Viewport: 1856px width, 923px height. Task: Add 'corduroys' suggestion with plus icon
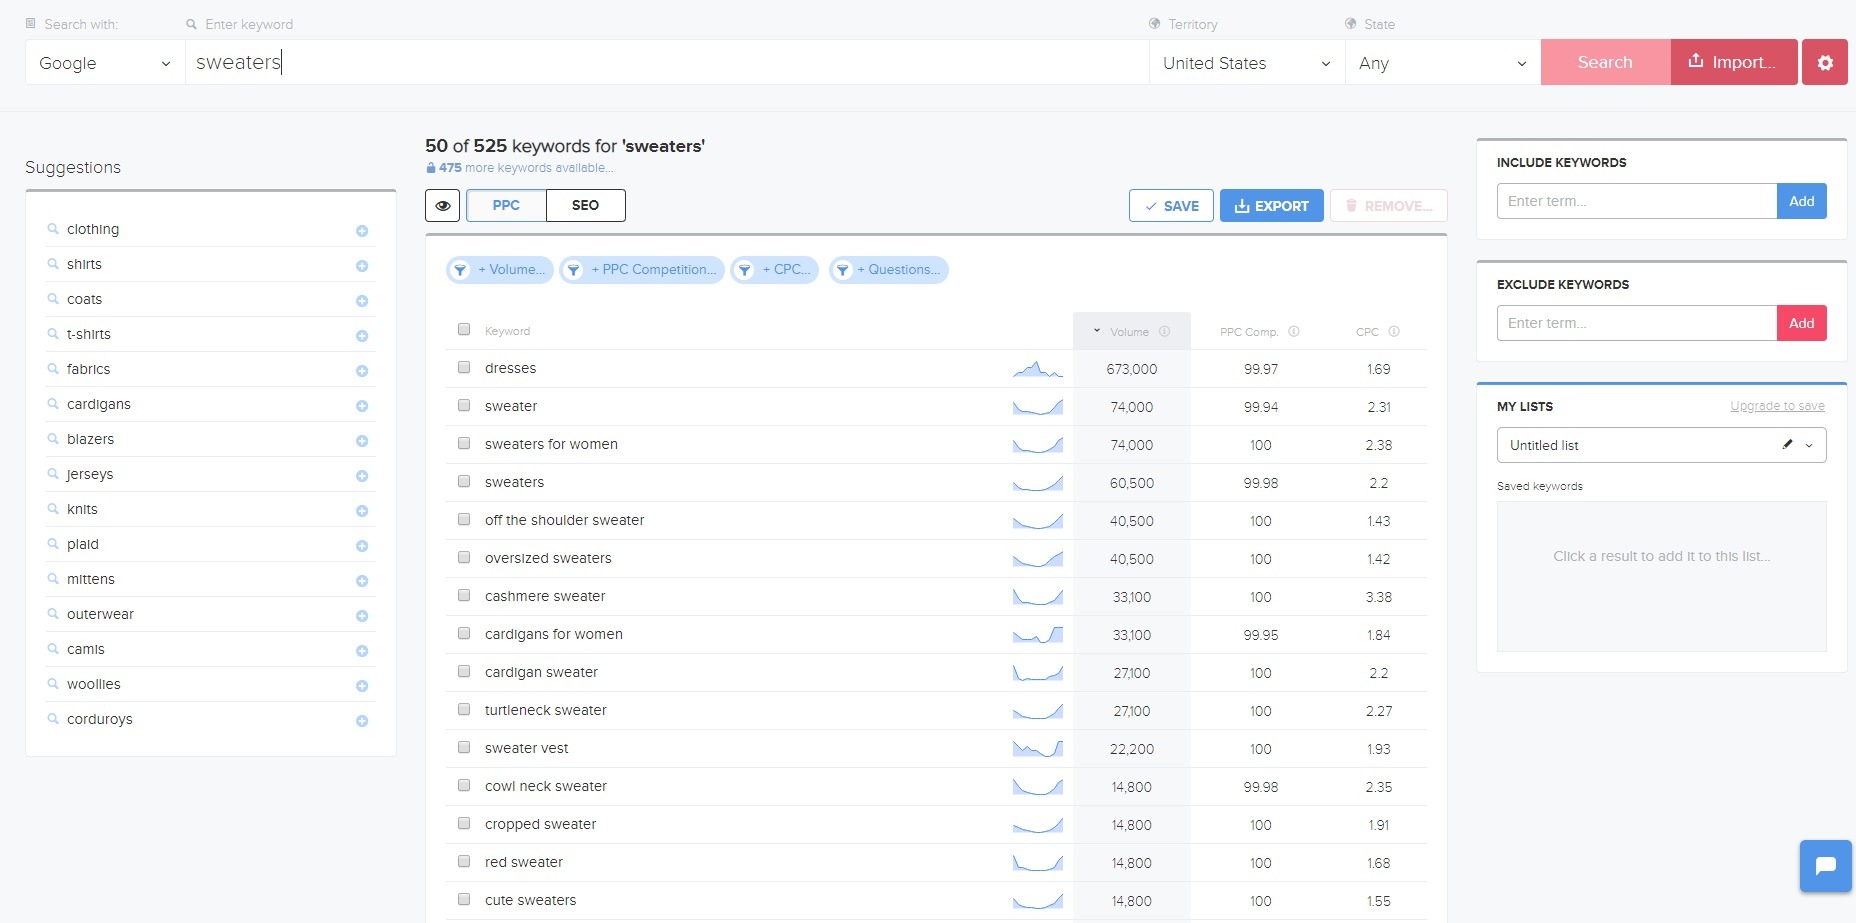362,721
